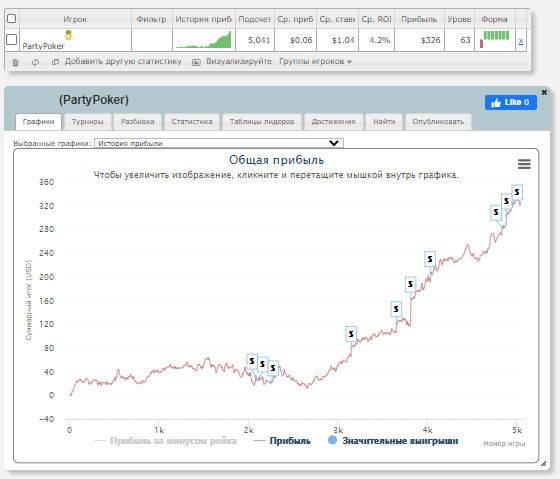The image size is (560, 479).
Task: Click the refresh arrows icon
Action: (x=35, y=62)
